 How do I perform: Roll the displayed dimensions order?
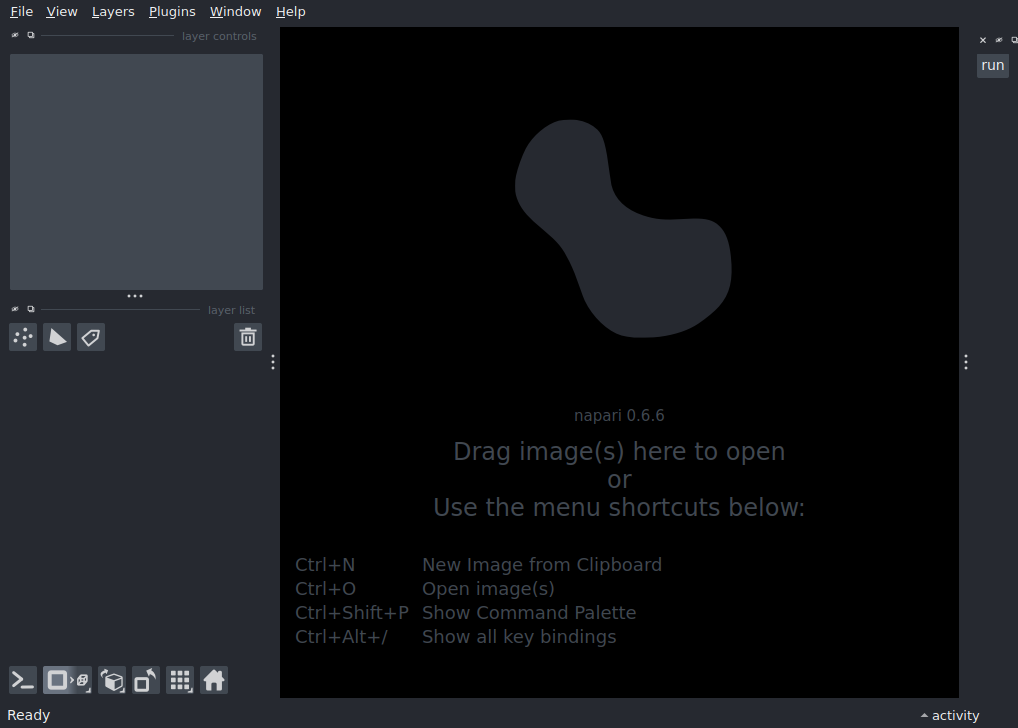112,680
